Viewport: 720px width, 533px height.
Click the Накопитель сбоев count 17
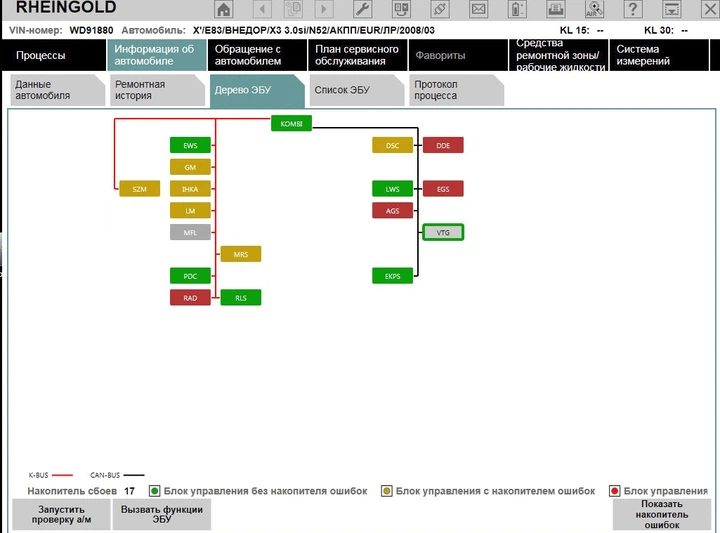pyautogui.click(x=129, y=491)
